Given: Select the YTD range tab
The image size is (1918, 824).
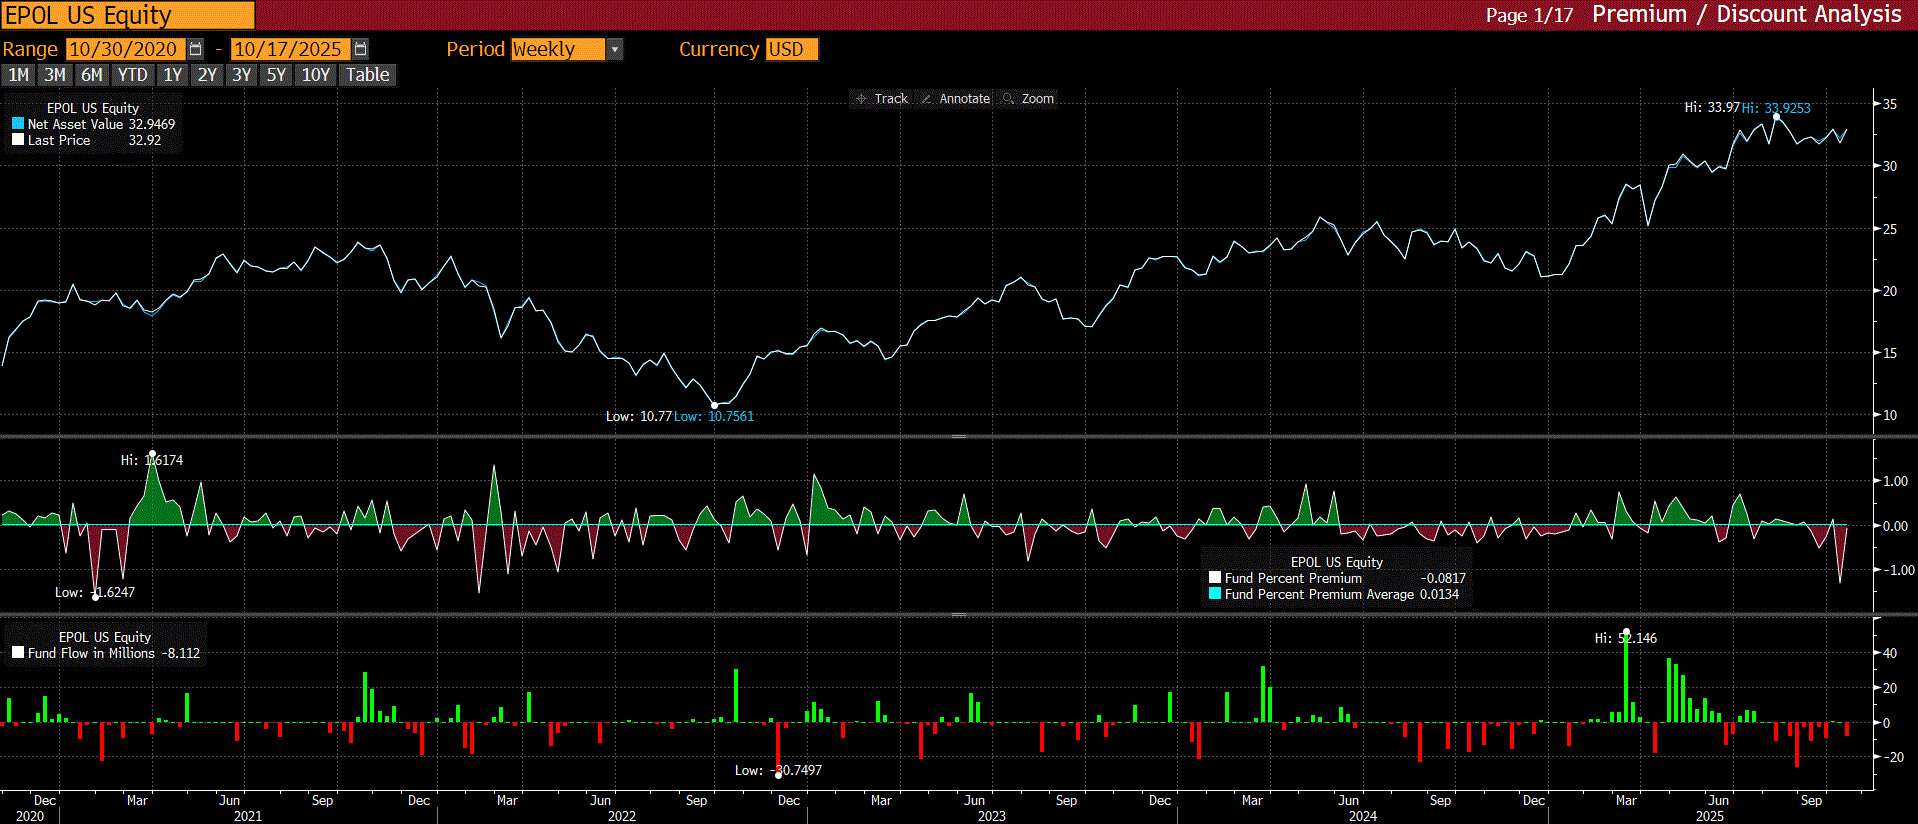Looking at the screenshot, I should pyautogui.click(x=132, y=75).
